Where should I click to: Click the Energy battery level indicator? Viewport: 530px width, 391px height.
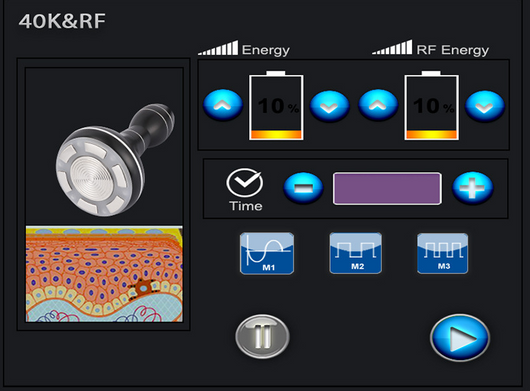276,105
